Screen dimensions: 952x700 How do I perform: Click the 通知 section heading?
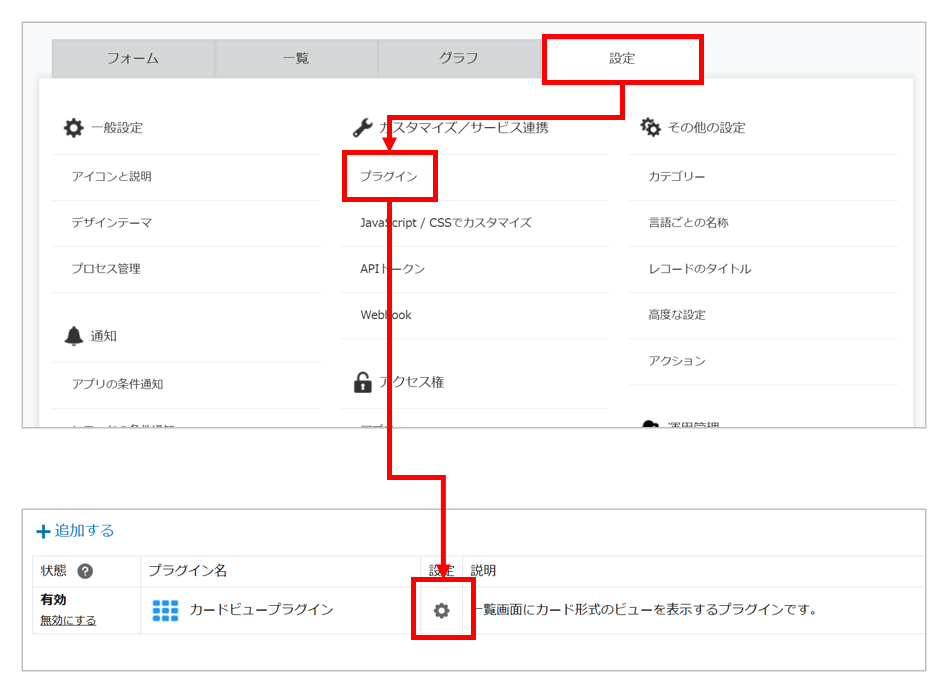pos(103,336)
